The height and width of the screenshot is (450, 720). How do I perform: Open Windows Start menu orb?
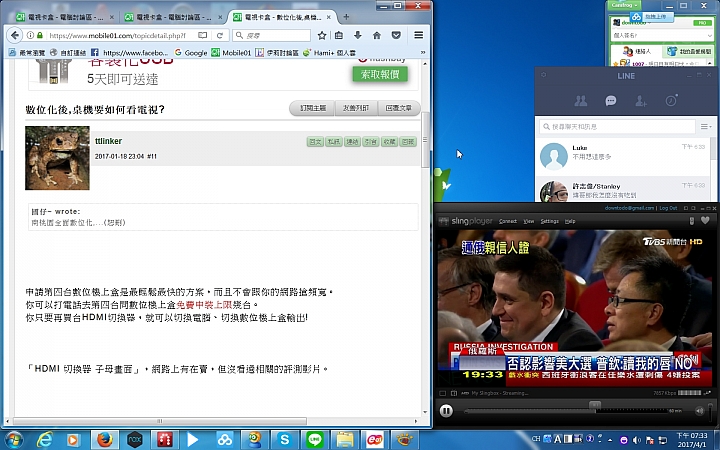[x=13, y=440]
